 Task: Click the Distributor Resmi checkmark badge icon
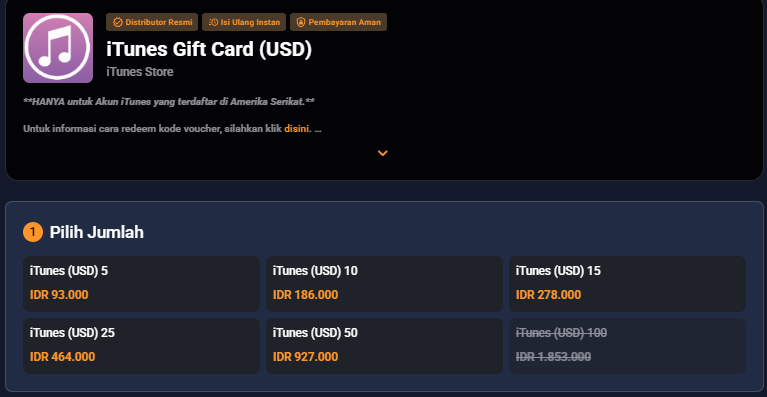(x=117, y=22)
